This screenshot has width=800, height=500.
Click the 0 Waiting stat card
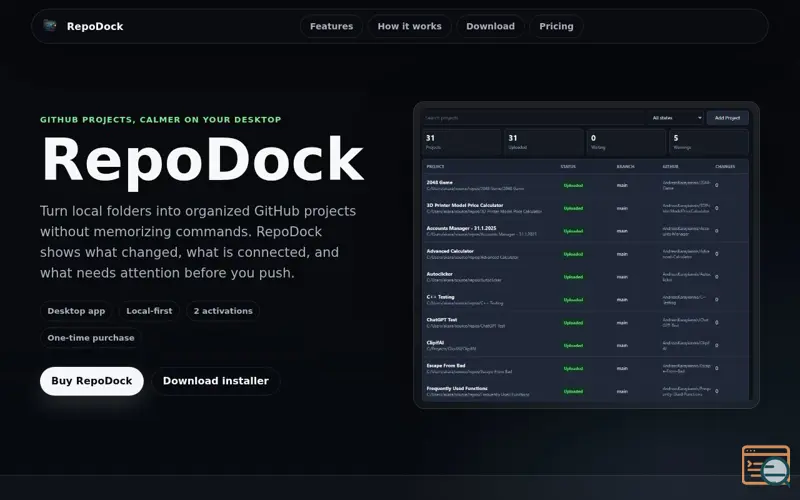point(626,142)
